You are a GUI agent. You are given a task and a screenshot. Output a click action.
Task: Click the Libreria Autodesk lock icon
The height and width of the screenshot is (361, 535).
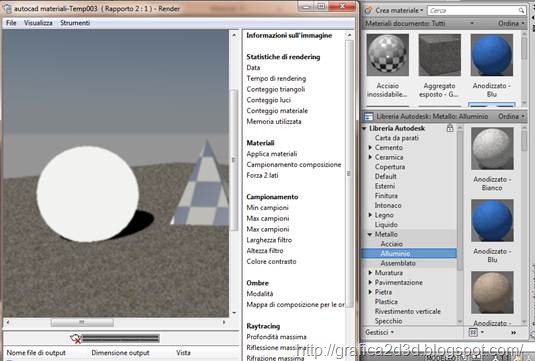click(450, 128)
